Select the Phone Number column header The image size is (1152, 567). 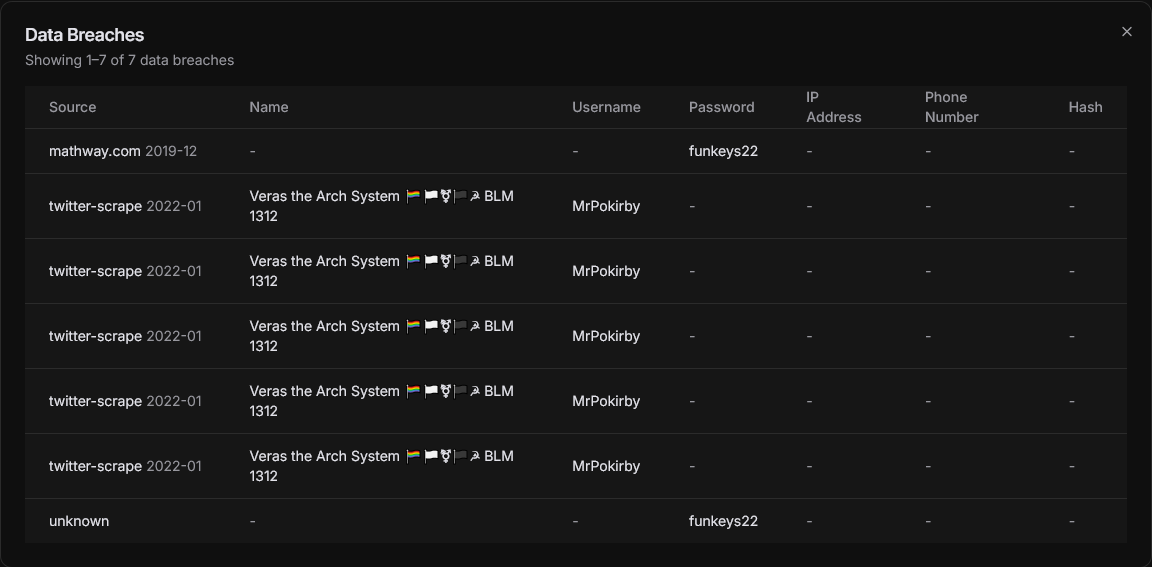(951, 107)
